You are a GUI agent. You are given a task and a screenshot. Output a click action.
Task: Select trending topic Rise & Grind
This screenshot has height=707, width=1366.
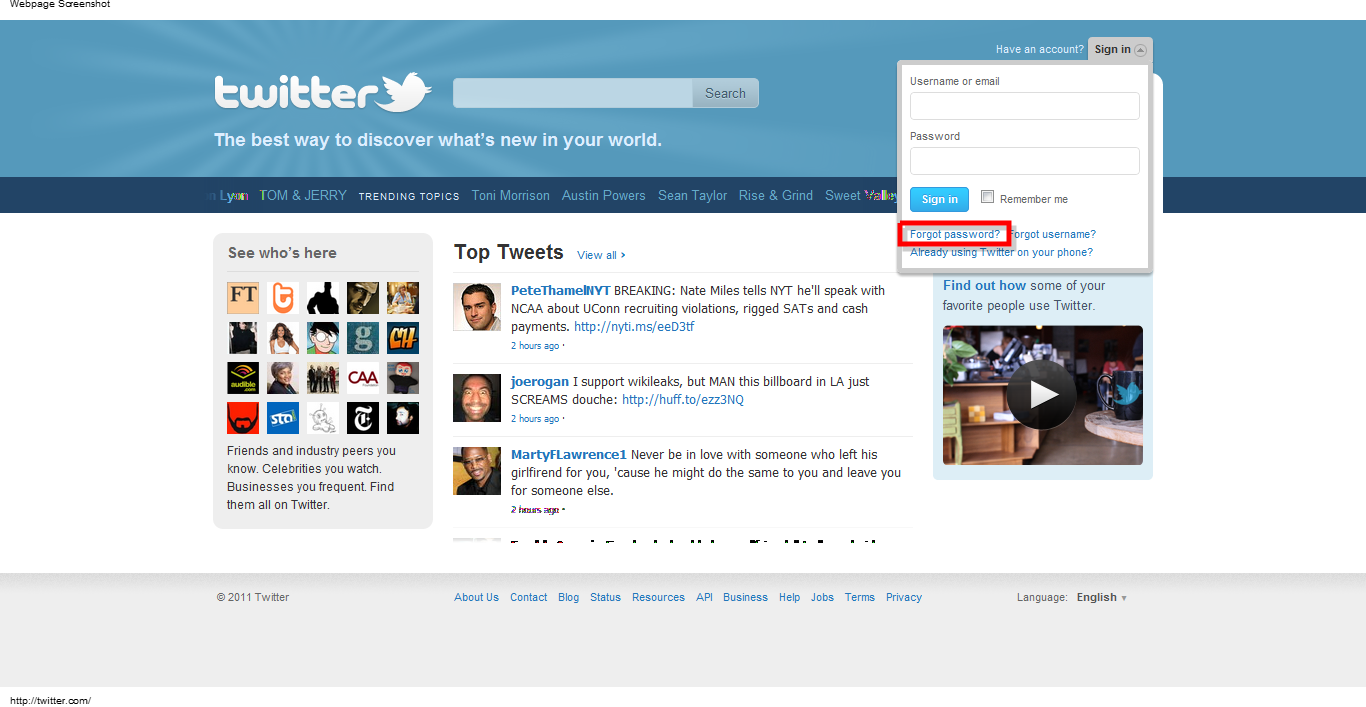pyautogui.click(x=776, y=196)
